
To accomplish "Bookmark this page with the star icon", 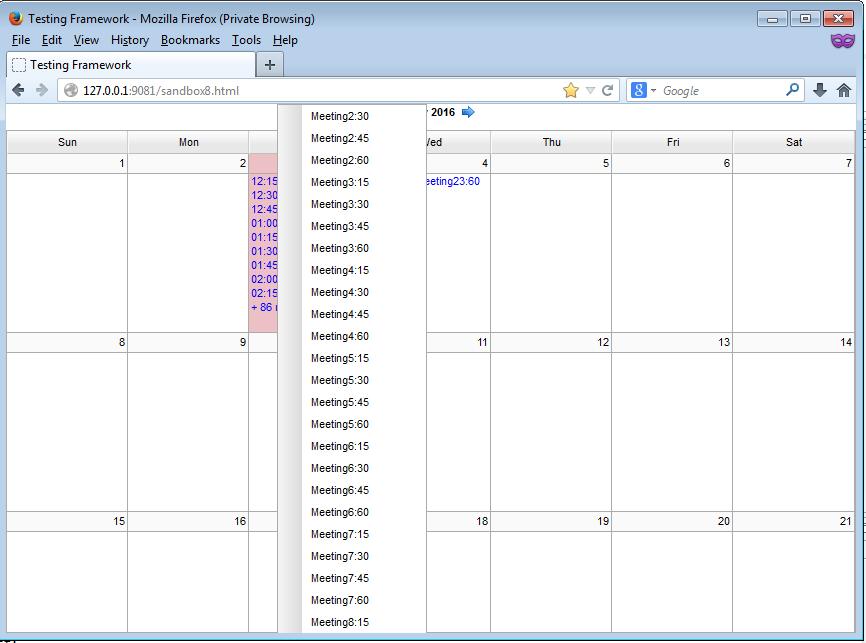I will [571, 90].
